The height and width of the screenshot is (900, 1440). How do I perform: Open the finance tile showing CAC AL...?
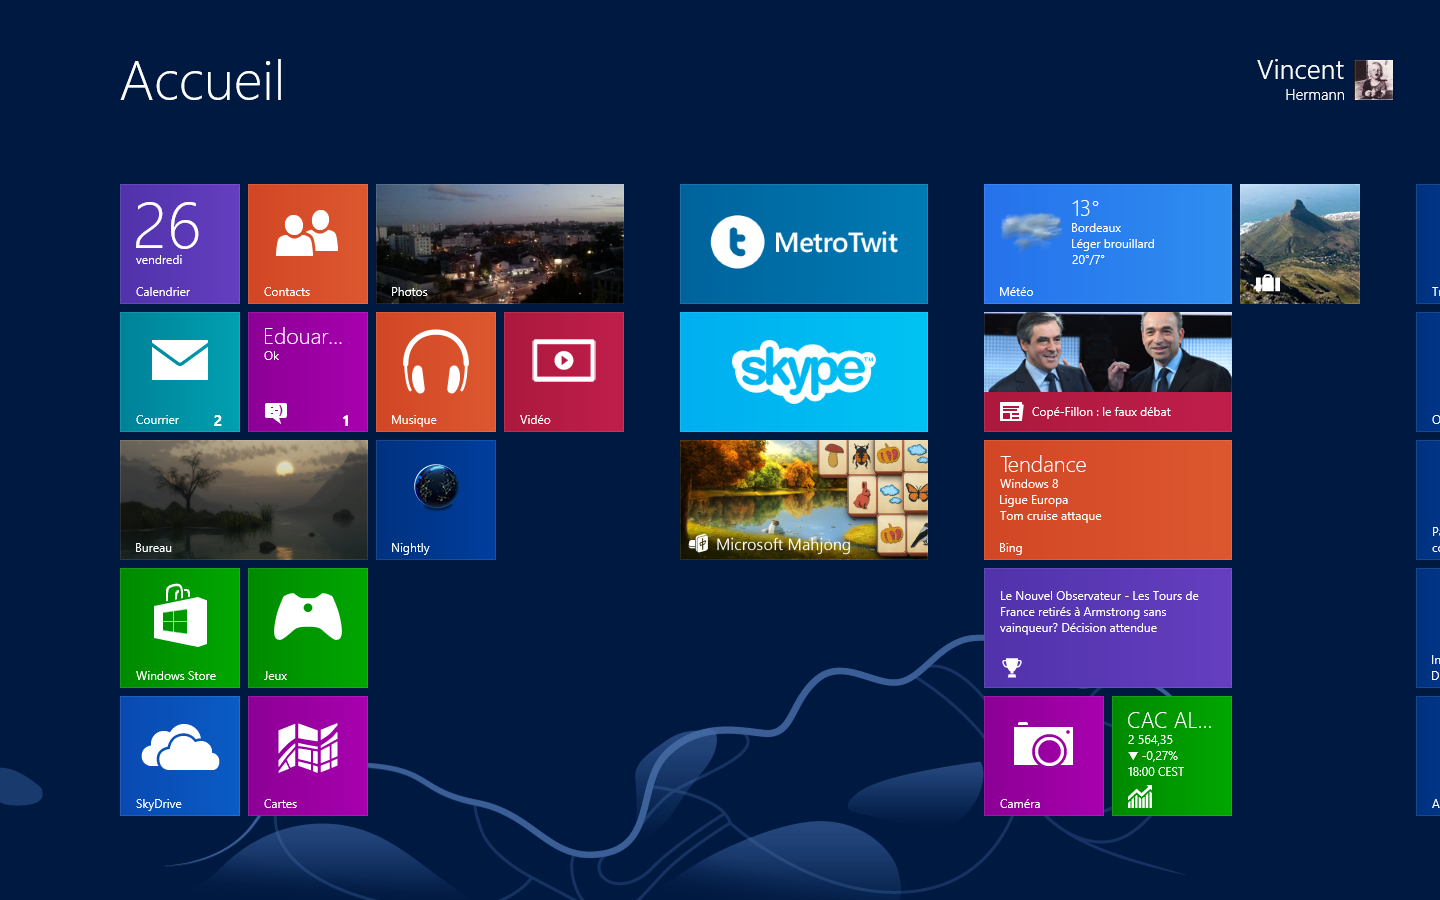[1172, 756]
